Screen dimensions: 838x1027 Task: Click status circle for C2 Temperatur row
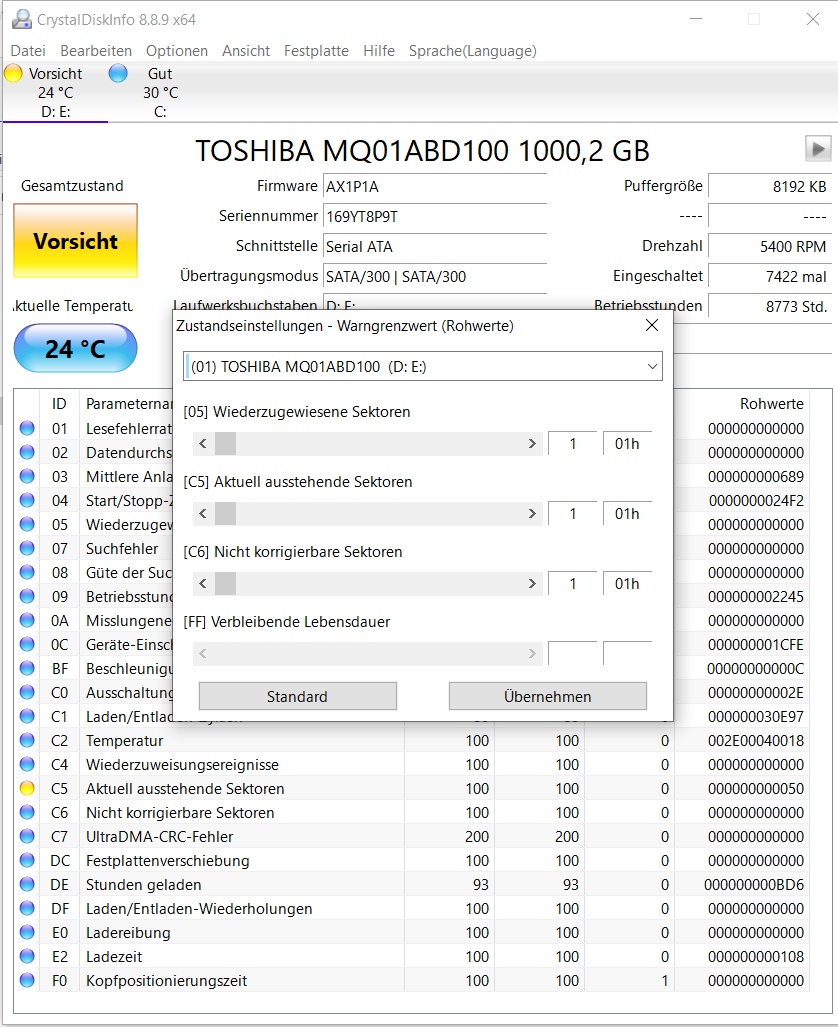(27, 741)
